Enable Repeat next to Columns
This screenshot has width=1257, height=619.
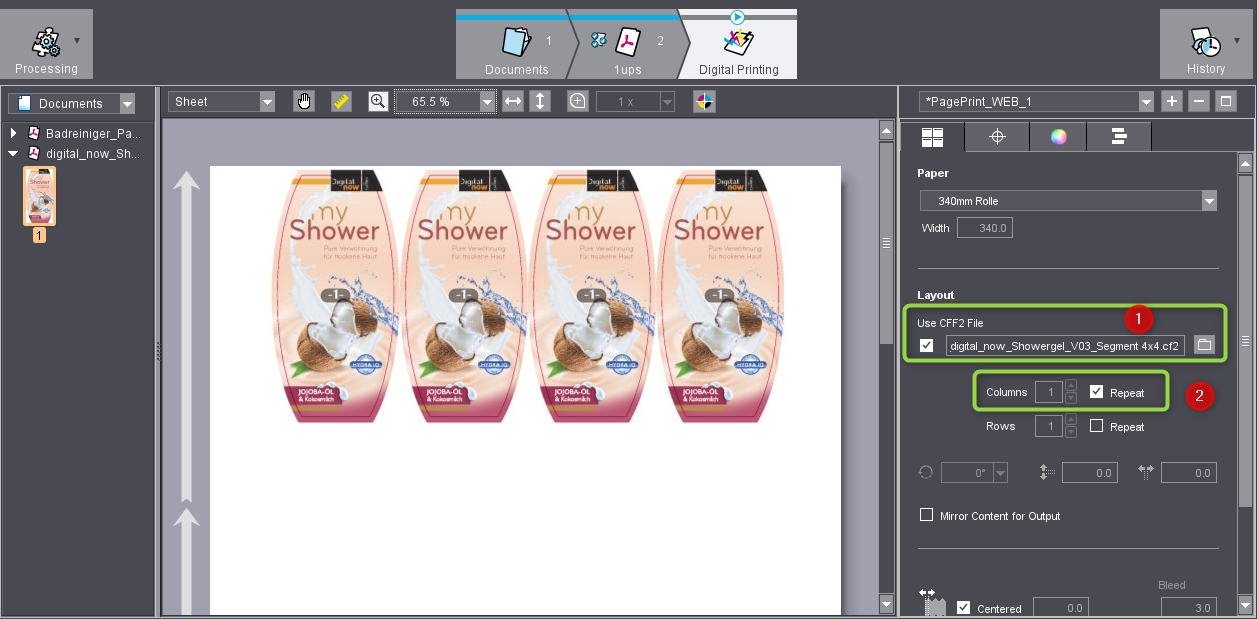point(1095,392)
